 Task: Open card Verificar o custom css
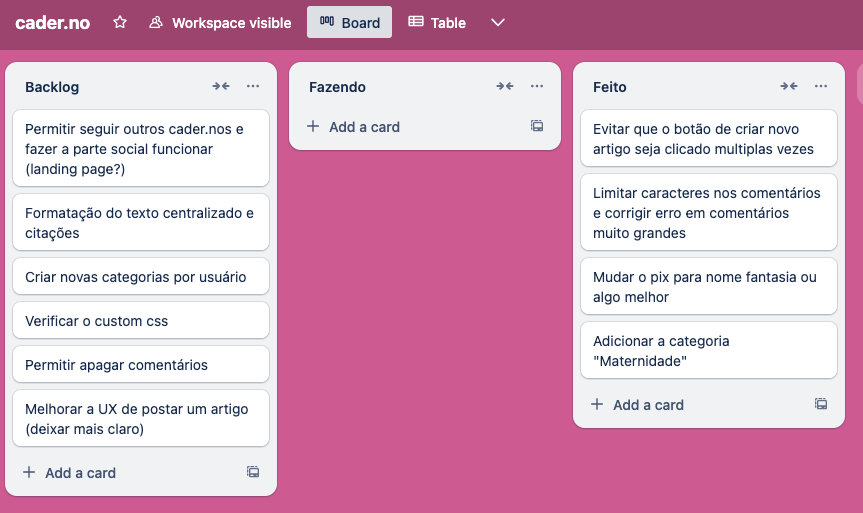(141, 320)
